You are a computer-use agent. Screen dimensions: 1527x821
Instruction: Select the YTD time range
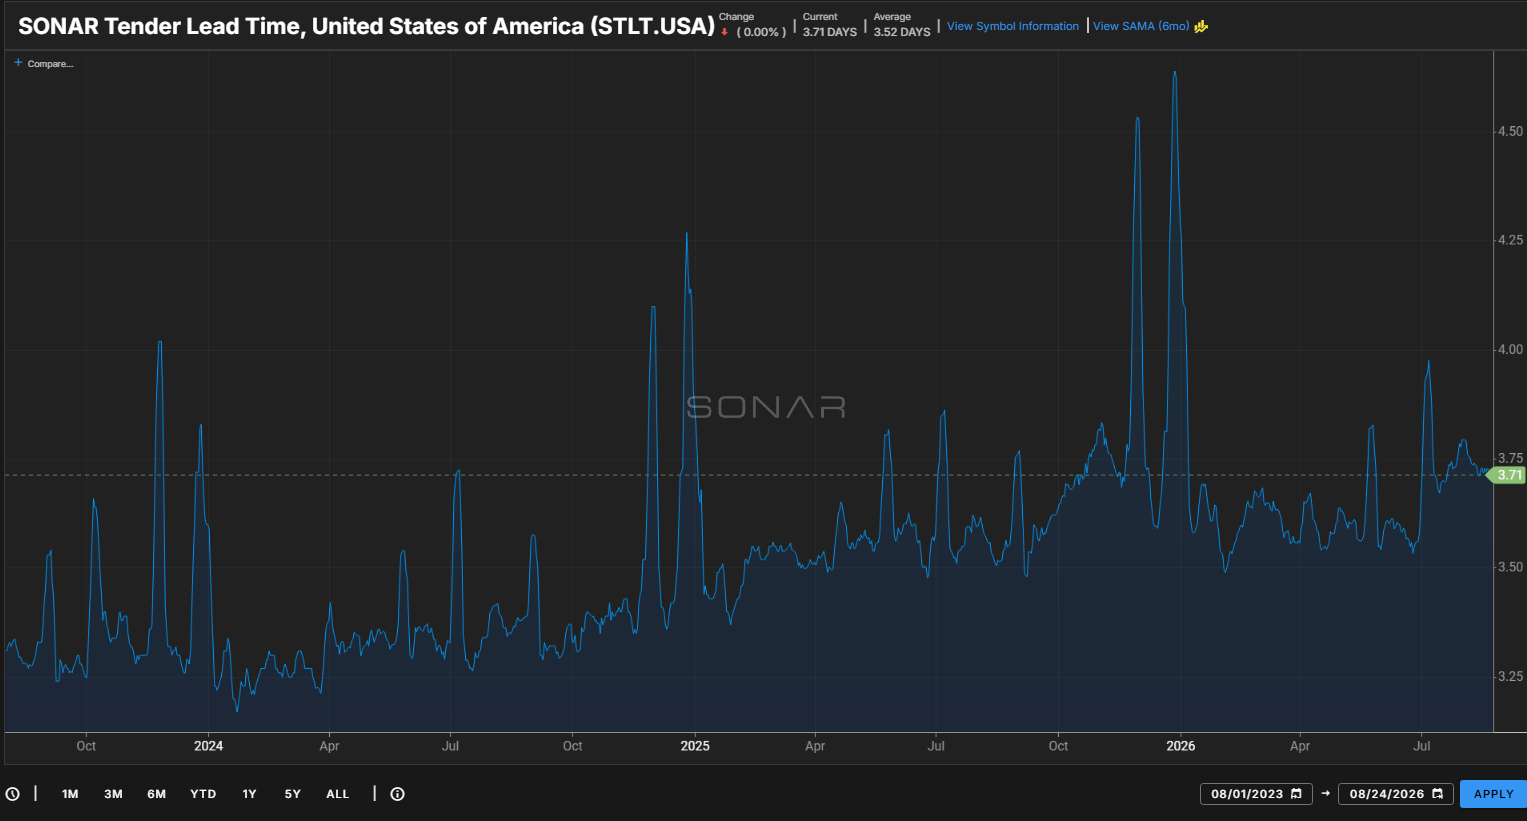203,794
